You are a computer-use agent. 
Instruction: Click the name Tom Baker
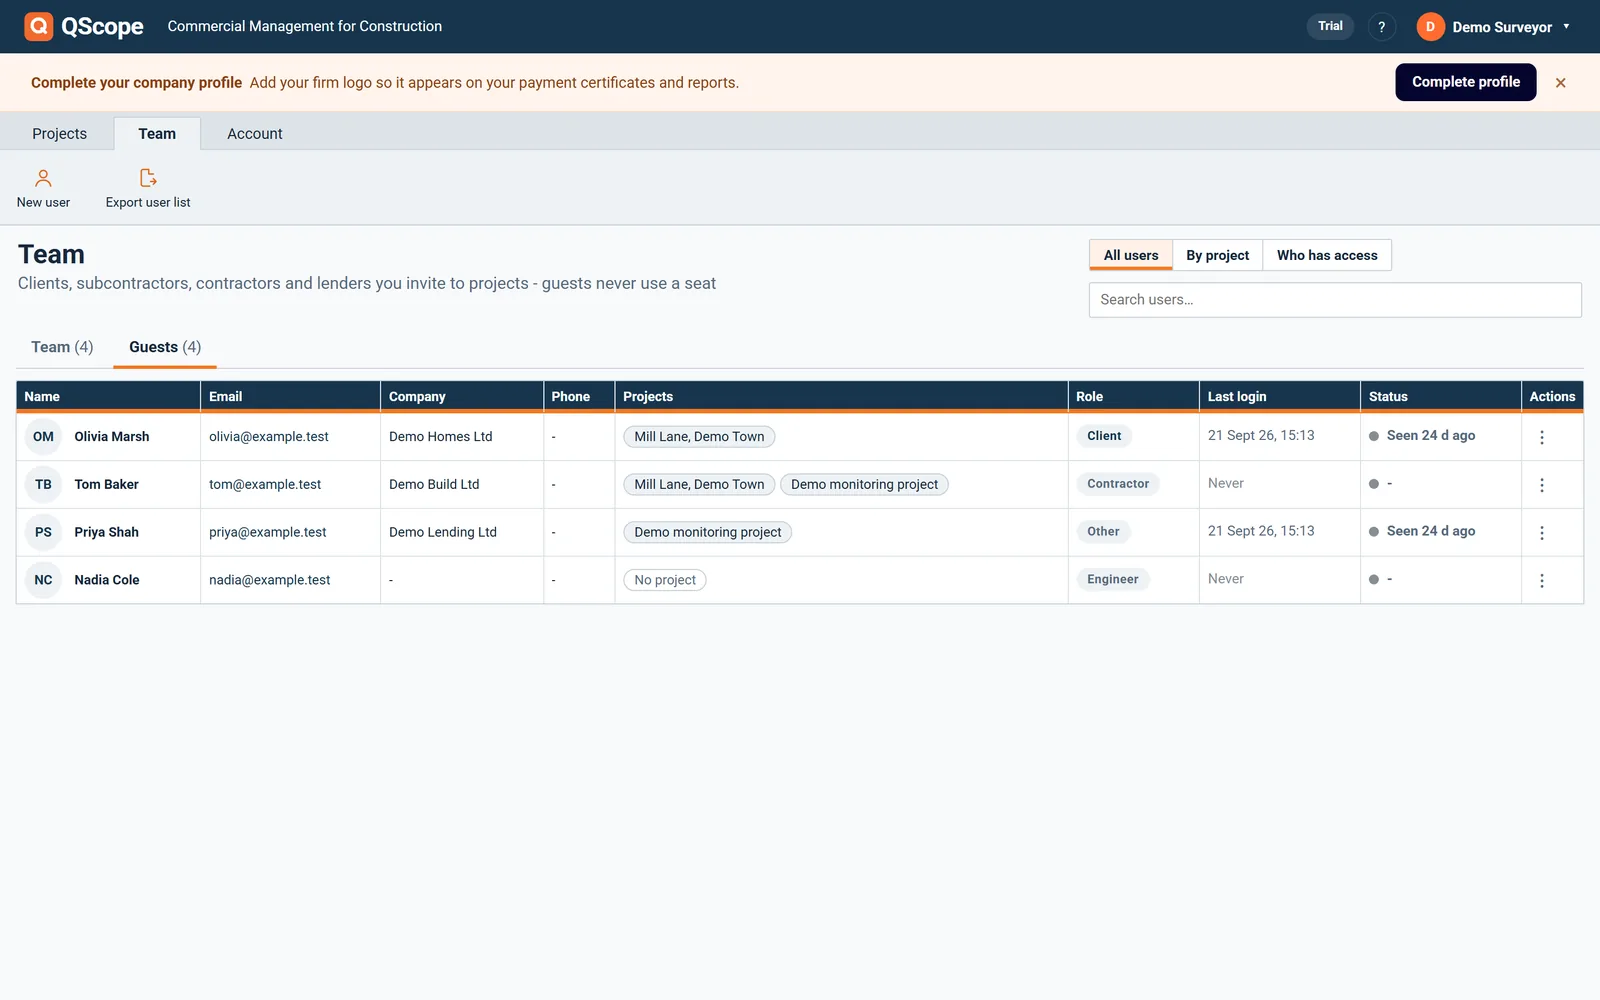click(x=106, y=485)
